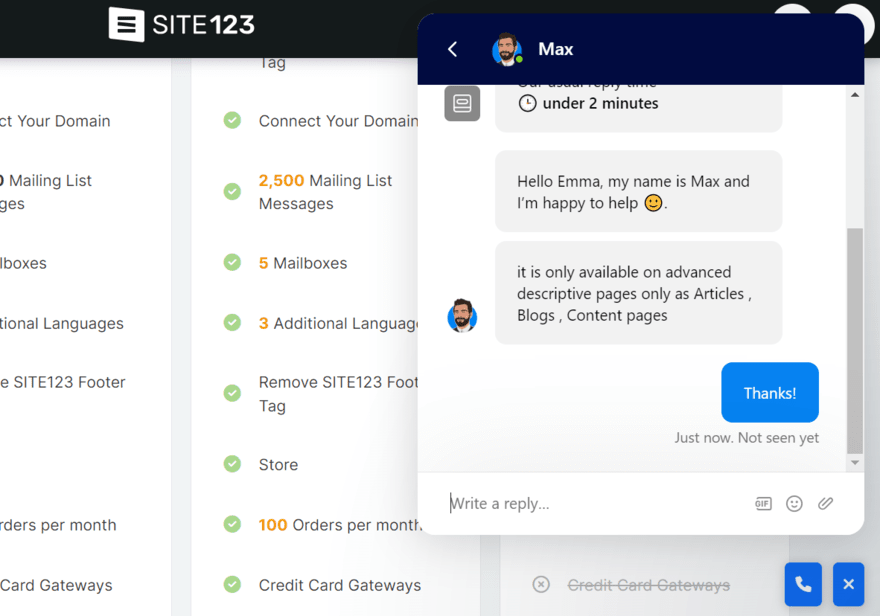Screen dimensions: 880x616
Task: Open Max's avatar in chat header
Action: [507, 49]
